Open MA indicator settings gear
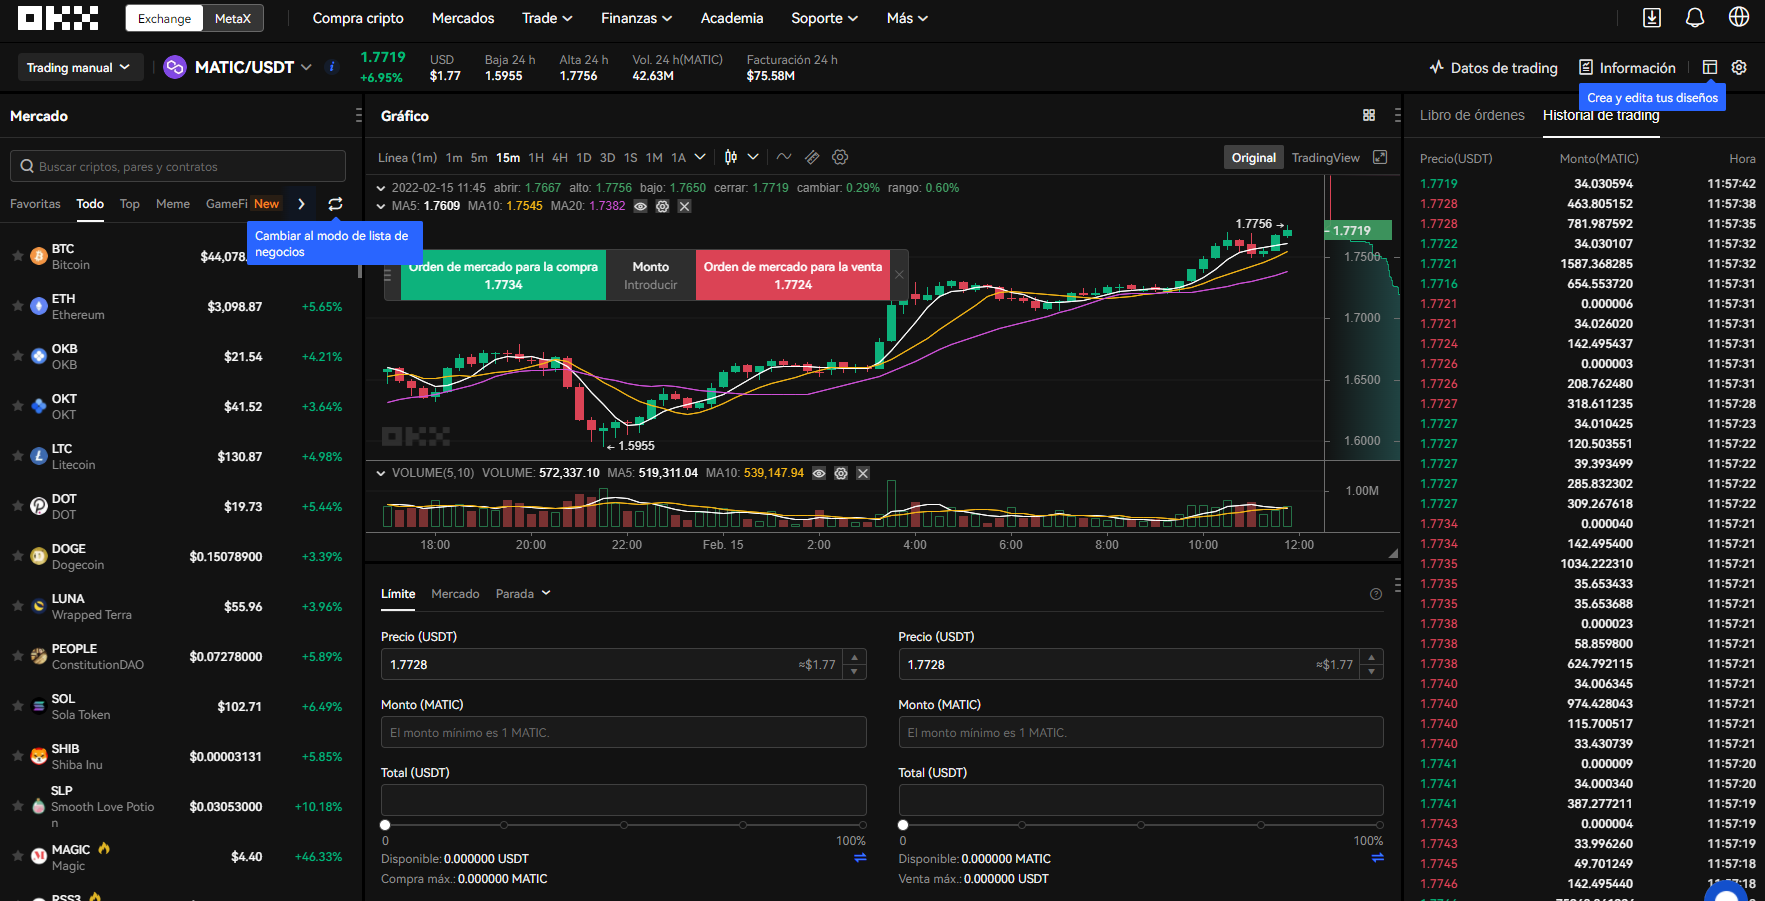 tap(662, 206)
